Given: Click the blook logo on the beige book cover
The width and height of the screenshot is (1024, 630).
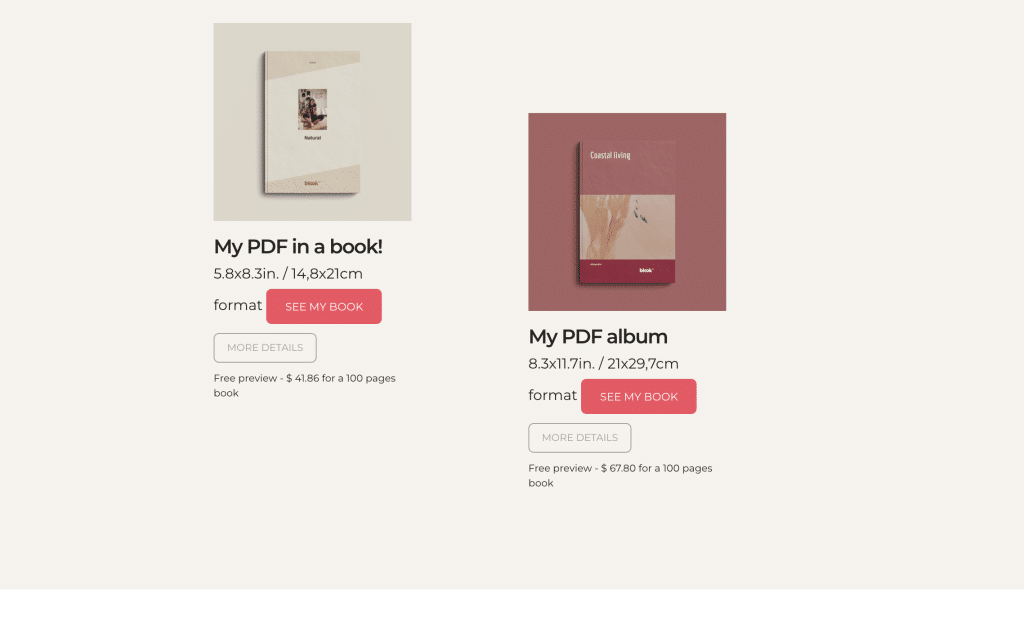Looking at the screenshot, I should [312, 183].
